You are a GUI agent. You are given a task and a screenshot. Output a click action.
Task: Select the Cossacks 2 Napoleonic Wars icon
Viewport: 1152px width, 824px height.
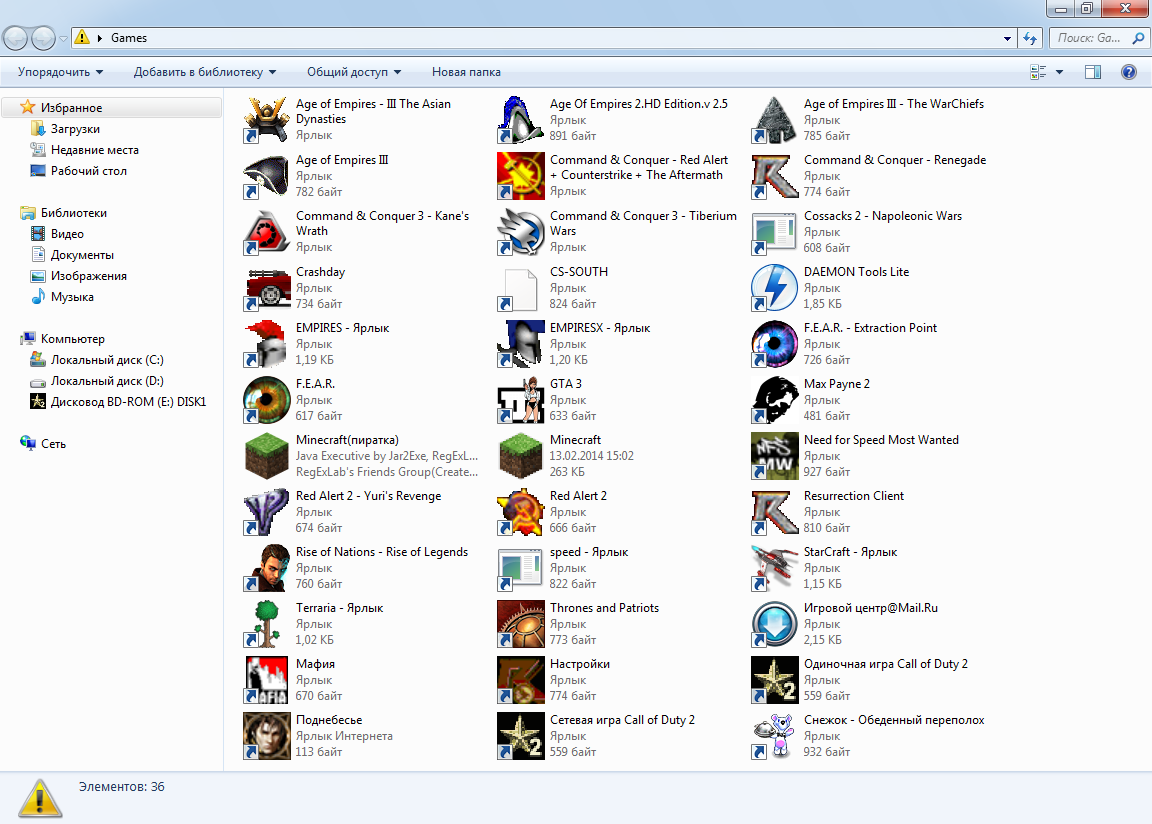coord(775,231)
